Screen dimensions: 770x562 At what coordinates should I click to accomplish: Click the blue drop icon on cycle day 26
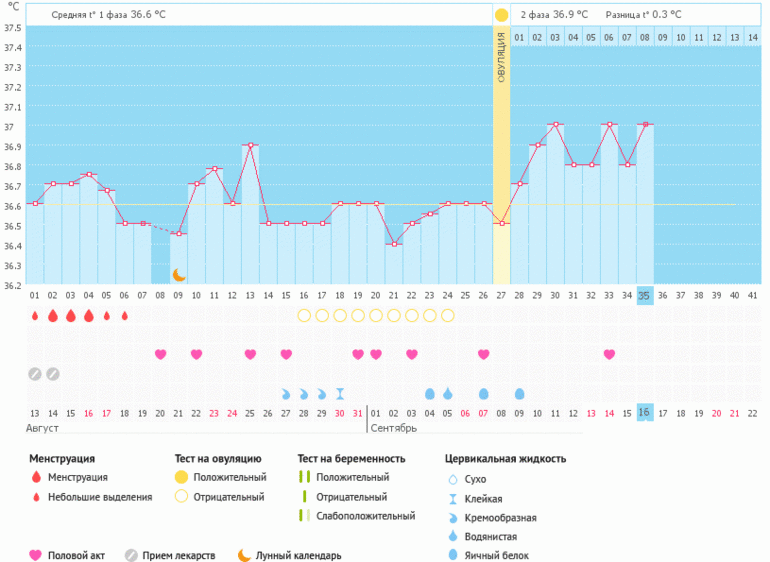(484, 393)
